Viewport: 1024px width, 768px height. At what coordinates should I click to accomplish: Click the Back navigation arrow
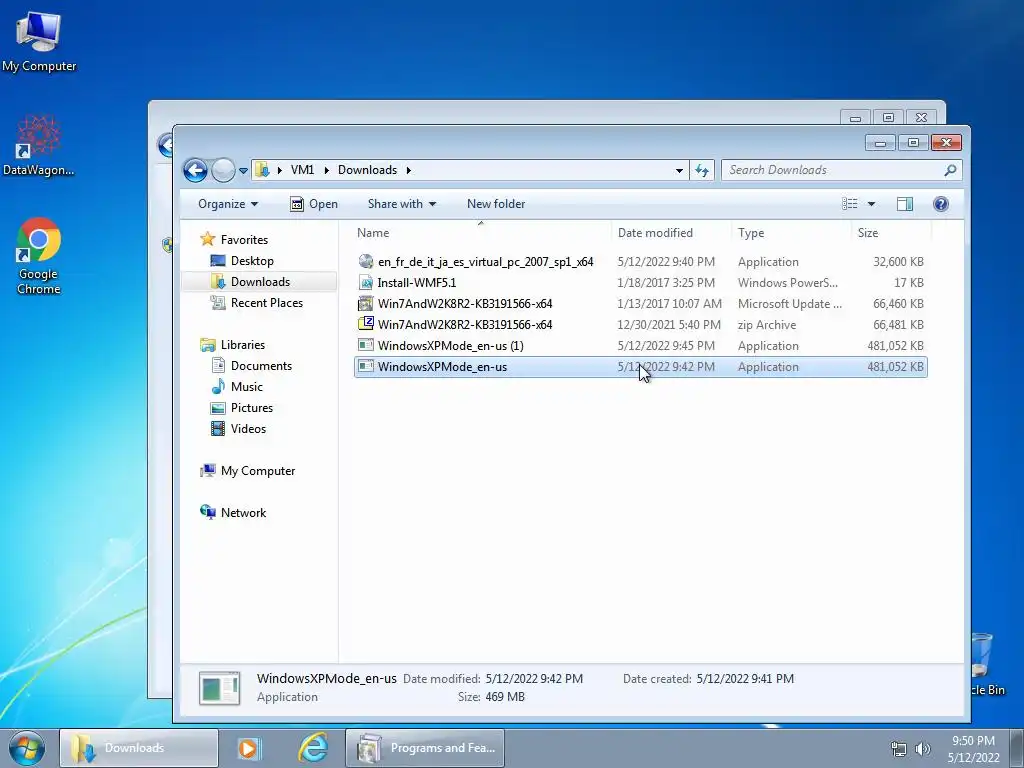click(195, 170)
